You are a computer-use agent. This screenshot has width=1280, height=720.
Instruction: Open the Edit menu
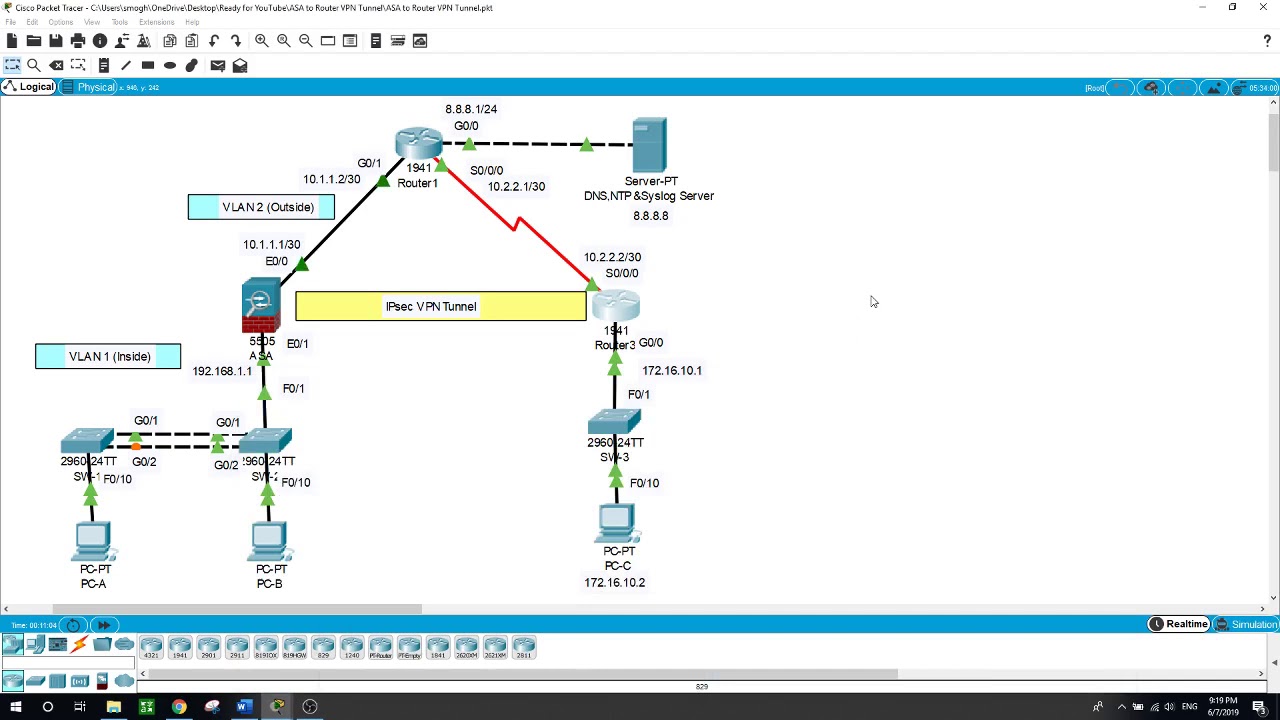pyautogui.click(x=32, y=22)
